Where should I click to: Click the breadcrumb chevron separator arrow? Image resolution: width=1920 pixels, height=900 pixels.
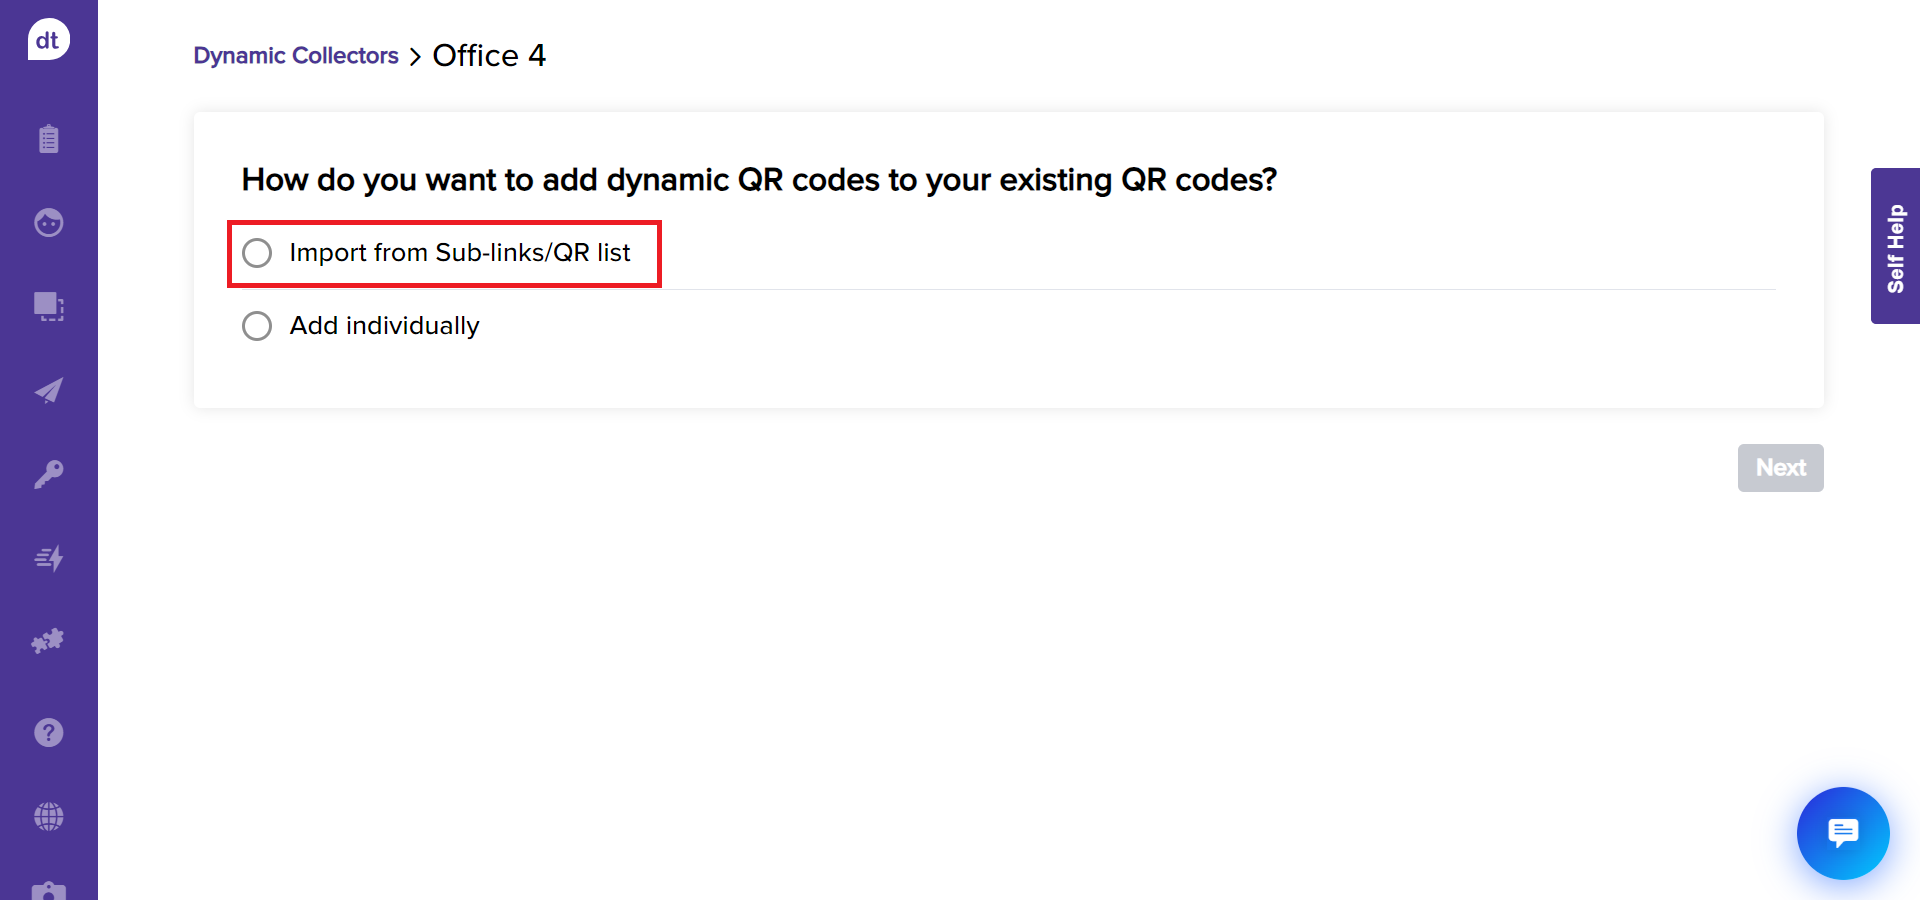(415, 57)
